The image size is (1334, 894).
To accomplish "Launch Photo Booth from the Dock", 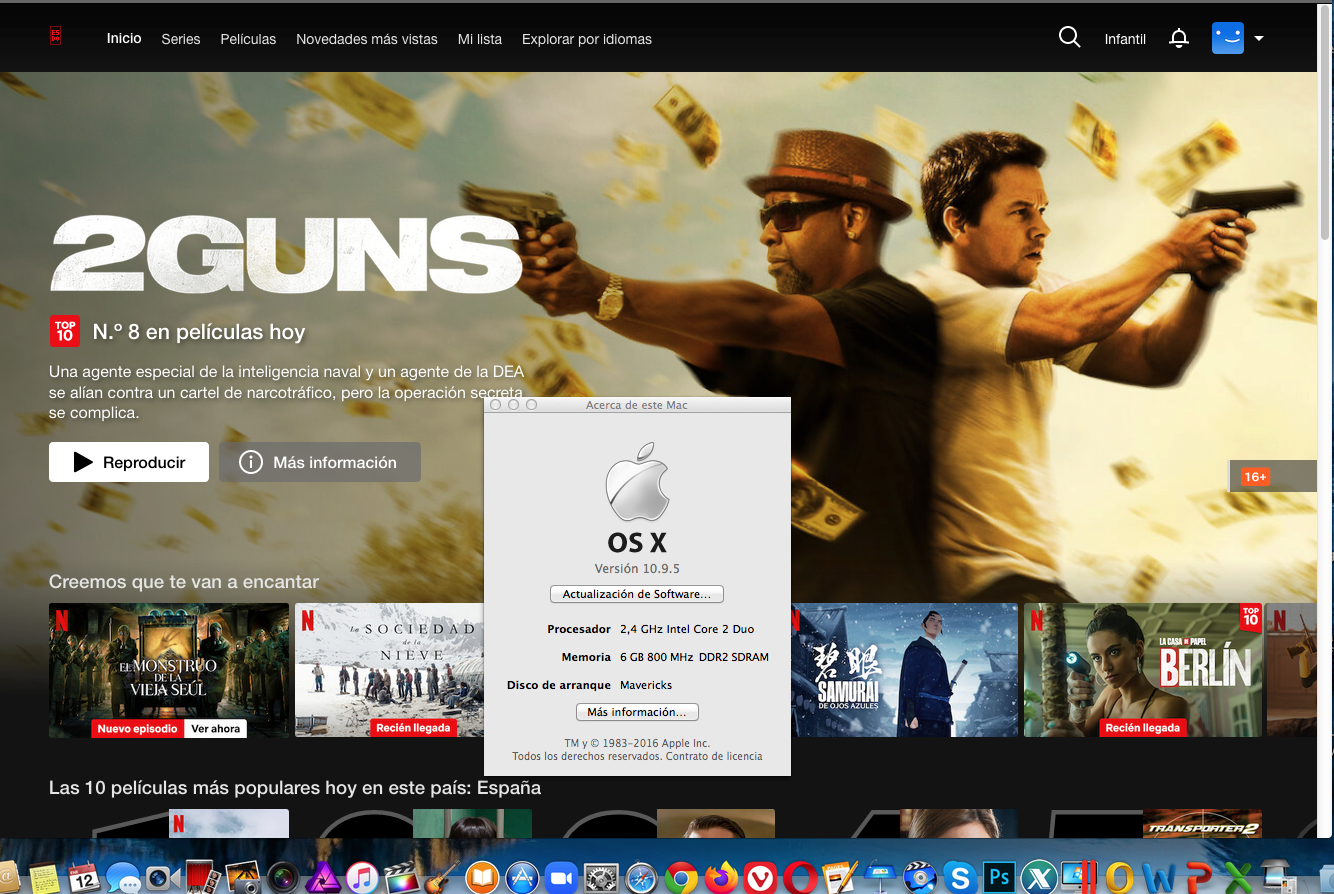I will click(x=203, y=876).
